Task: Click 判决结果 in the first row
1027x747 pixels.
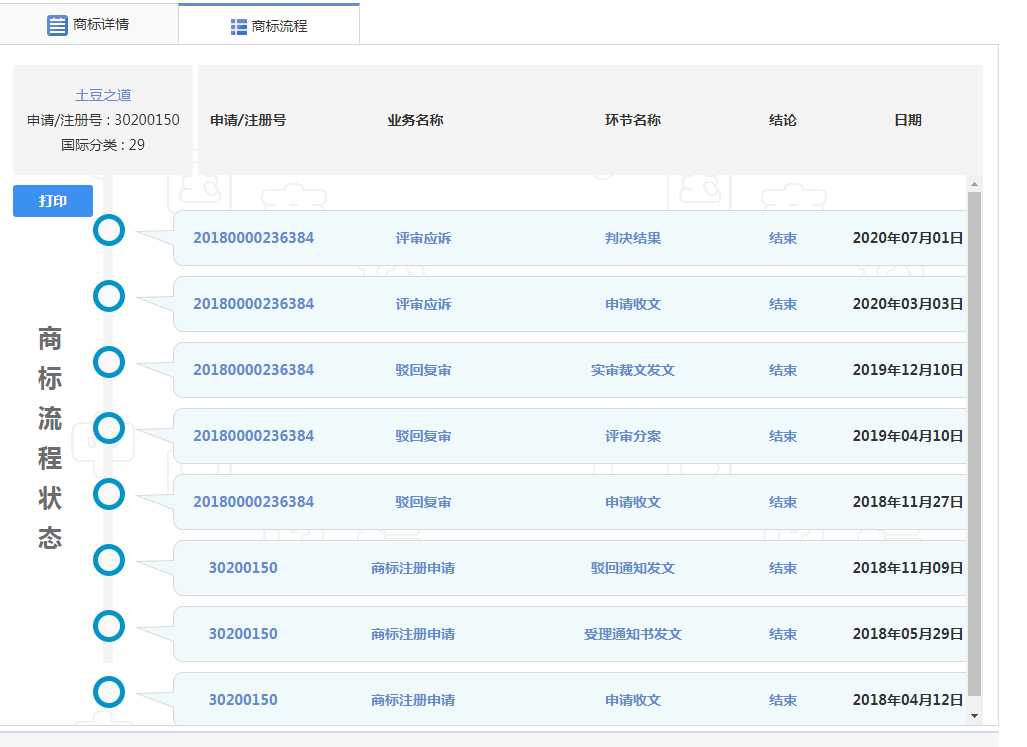Action: (x=632, y=238)
